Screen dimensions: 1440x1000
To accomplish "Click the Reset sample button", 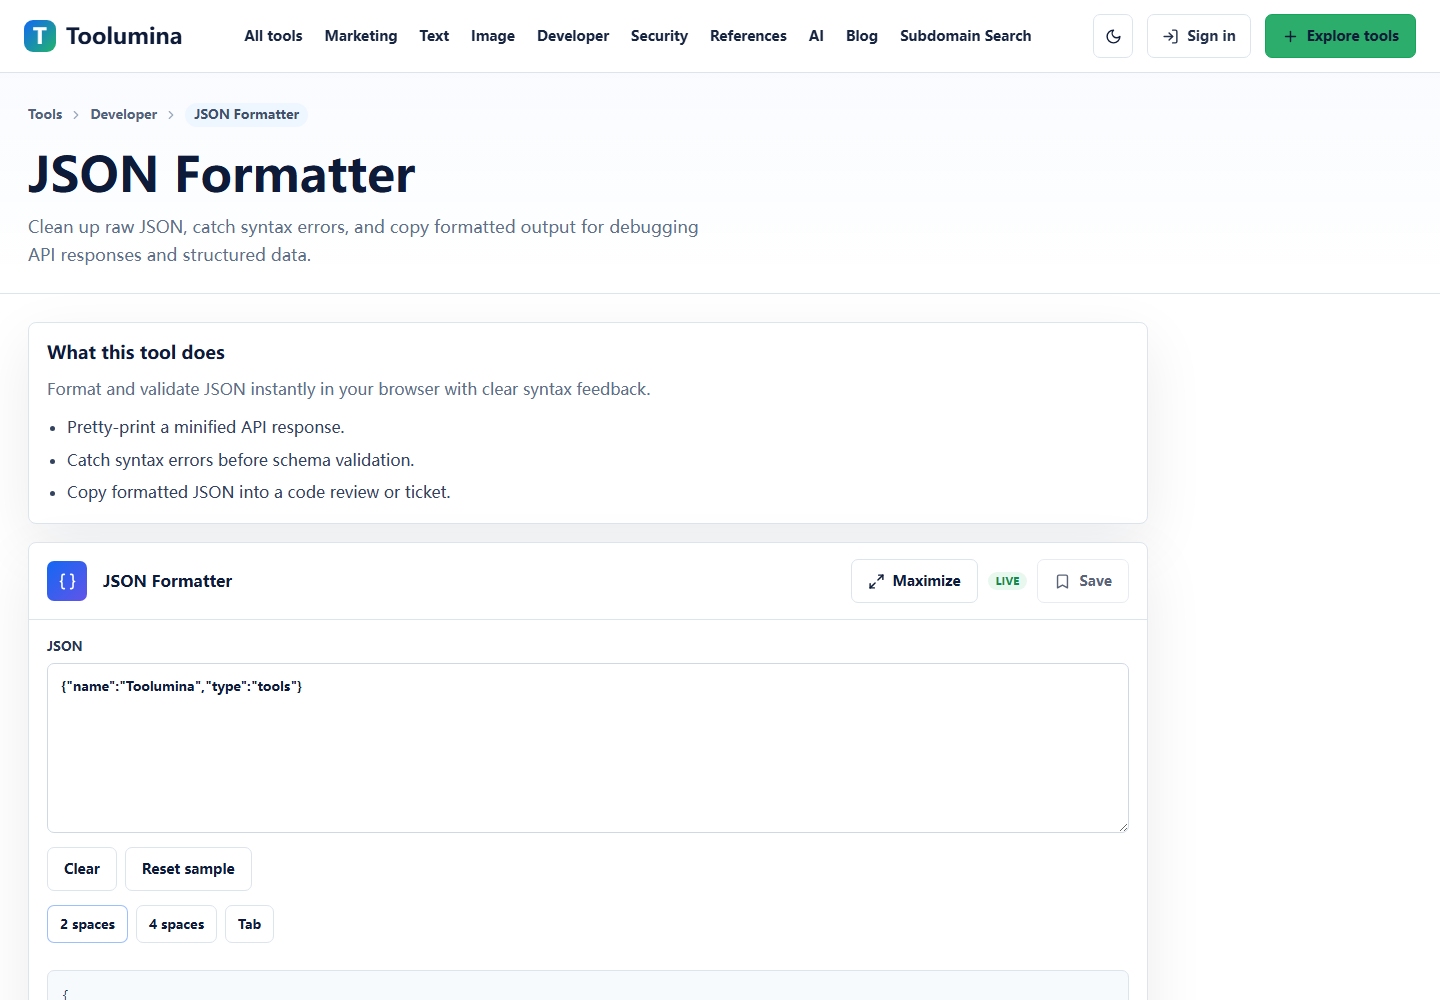I will point(188,869).
